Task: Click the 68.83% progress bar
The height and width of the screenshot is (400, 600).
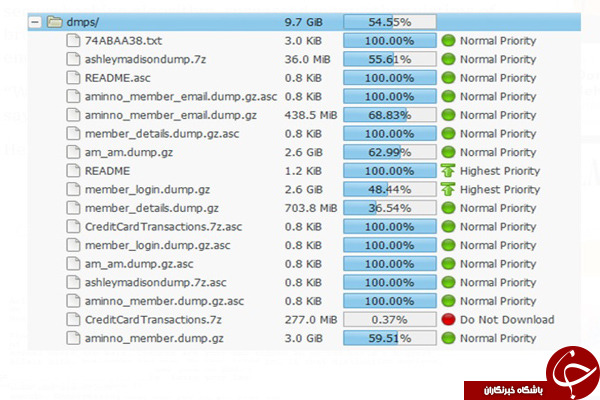Action: (x=390, y=115)
